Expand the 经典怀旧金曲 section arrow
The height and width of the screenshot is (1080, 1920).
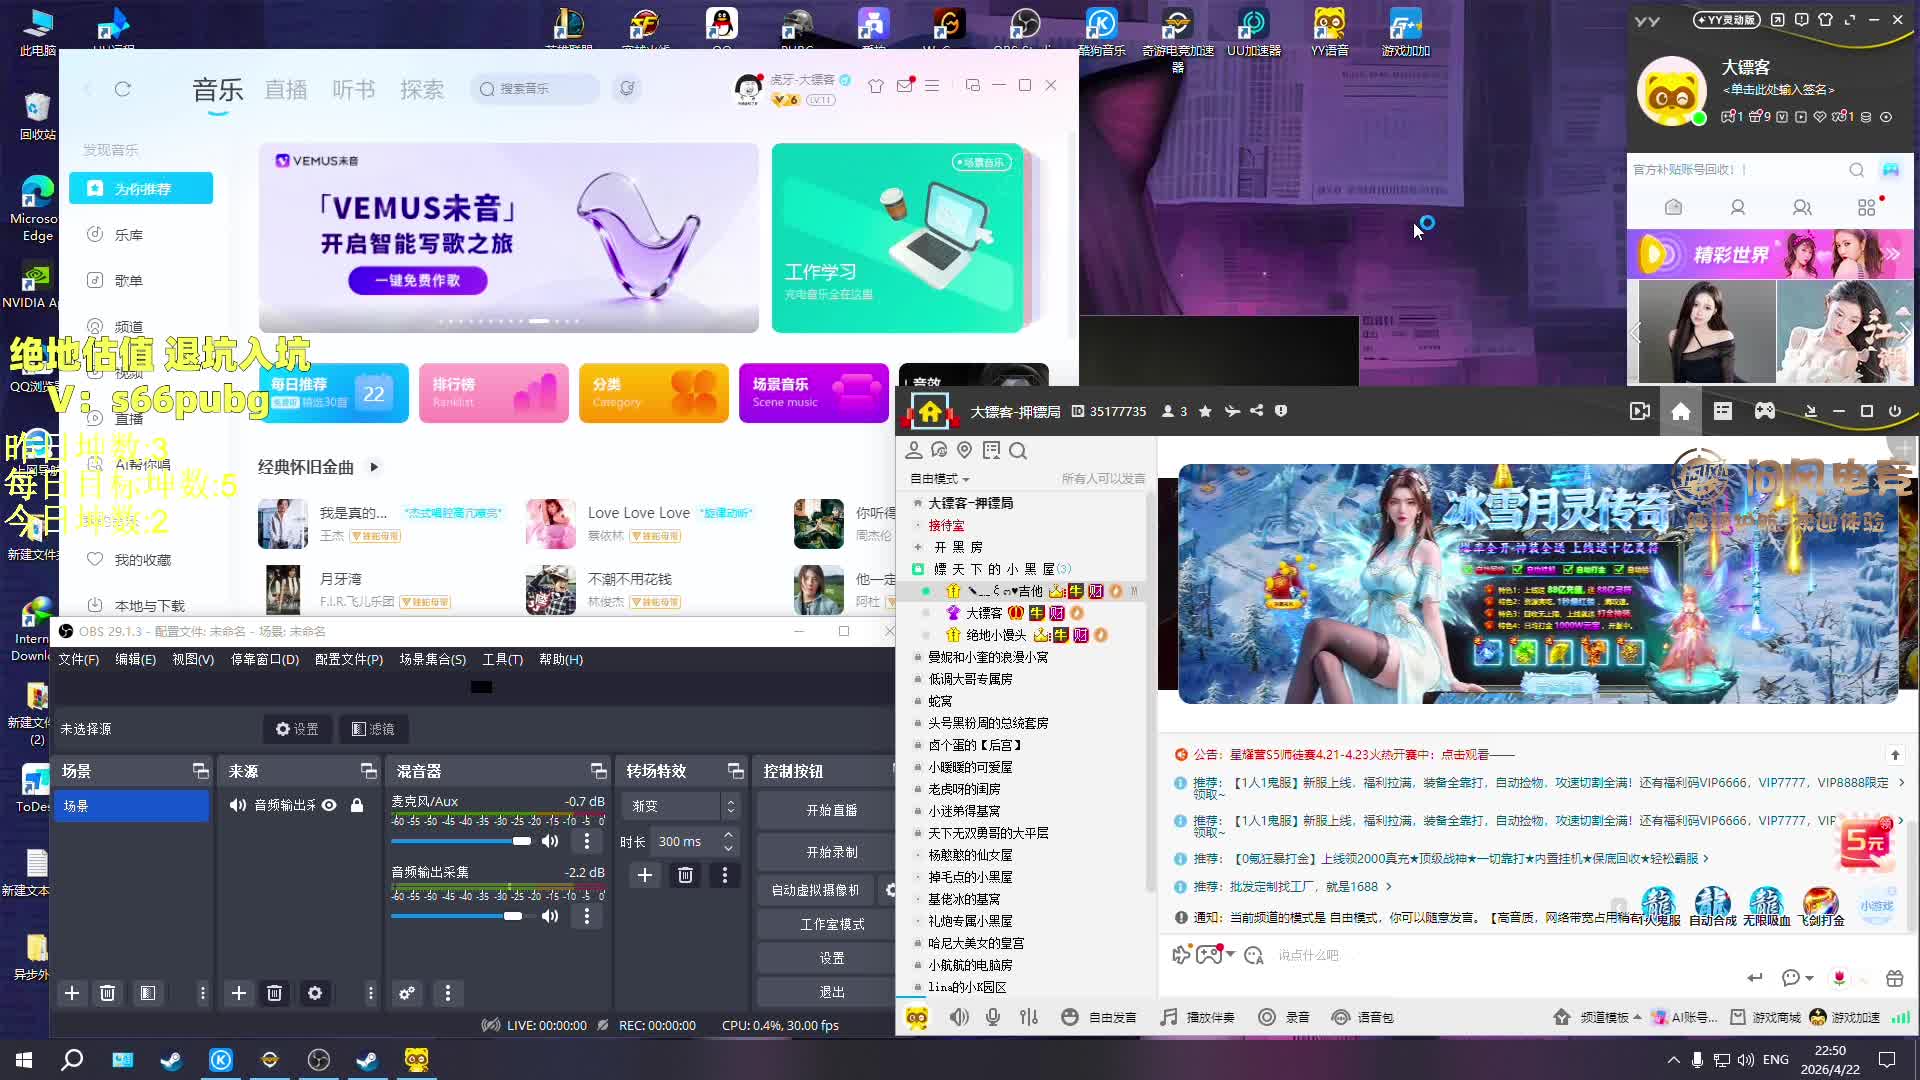[374, 467]
